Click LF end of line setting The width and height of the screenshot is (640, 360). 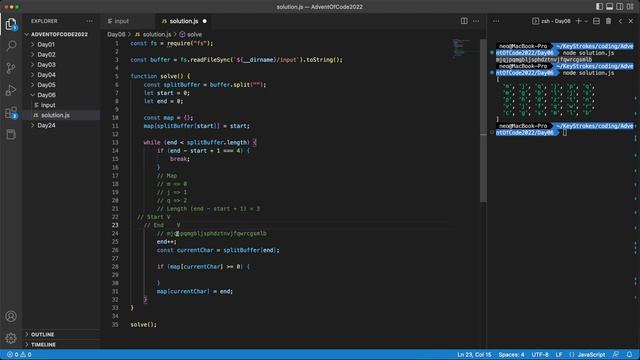pyautogui.click(x=558, y=354)
